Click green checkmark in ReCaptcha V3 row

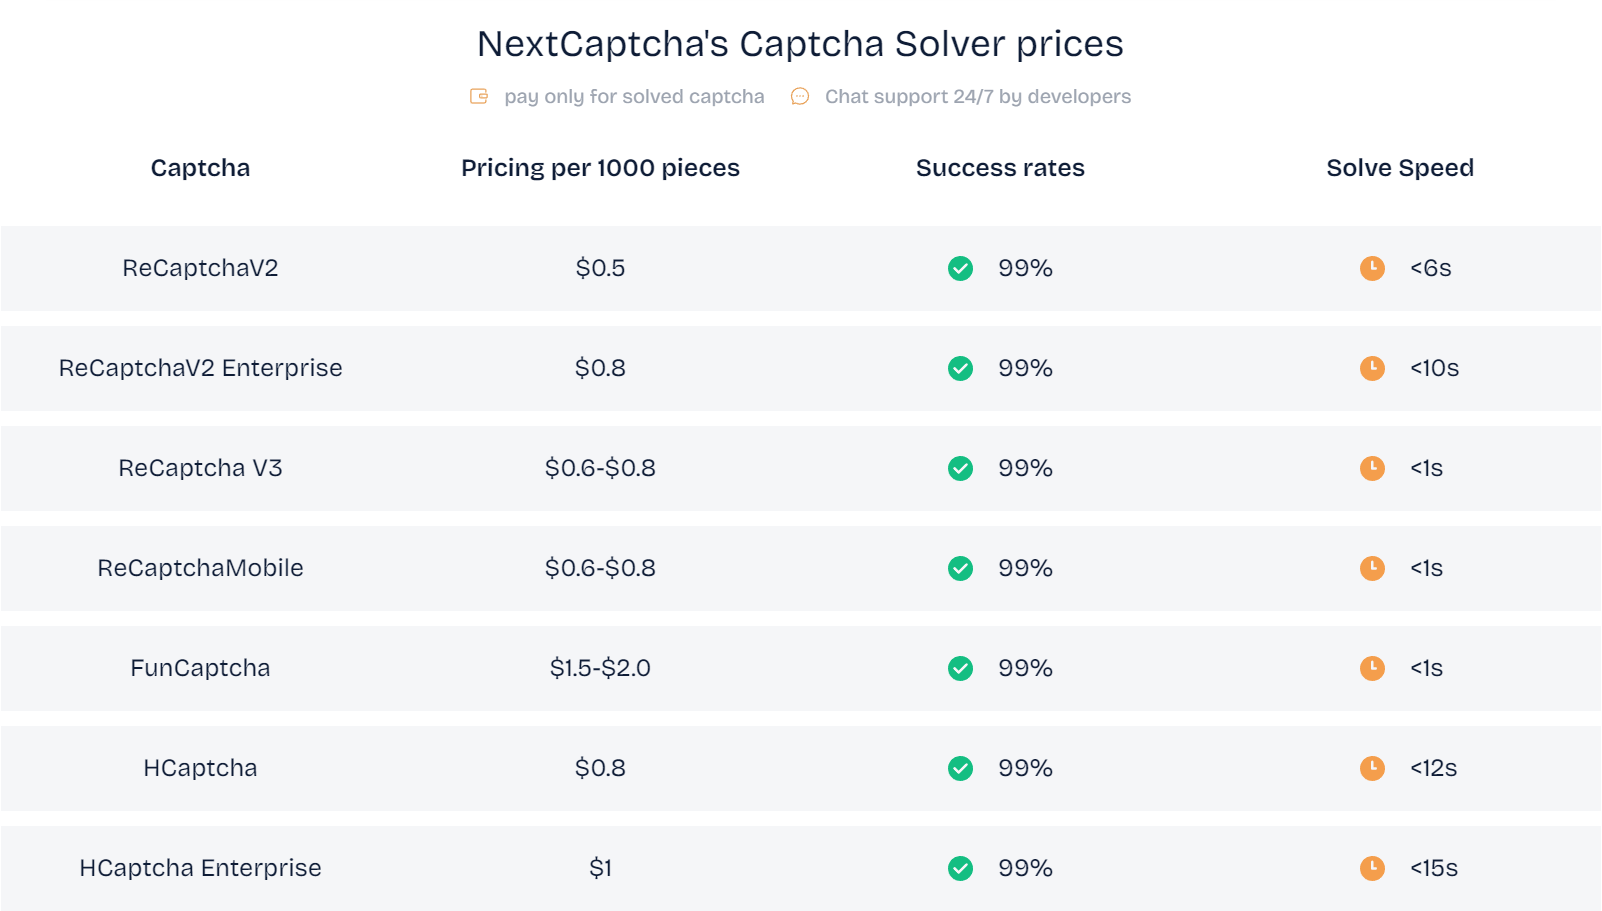click(960, 468)
